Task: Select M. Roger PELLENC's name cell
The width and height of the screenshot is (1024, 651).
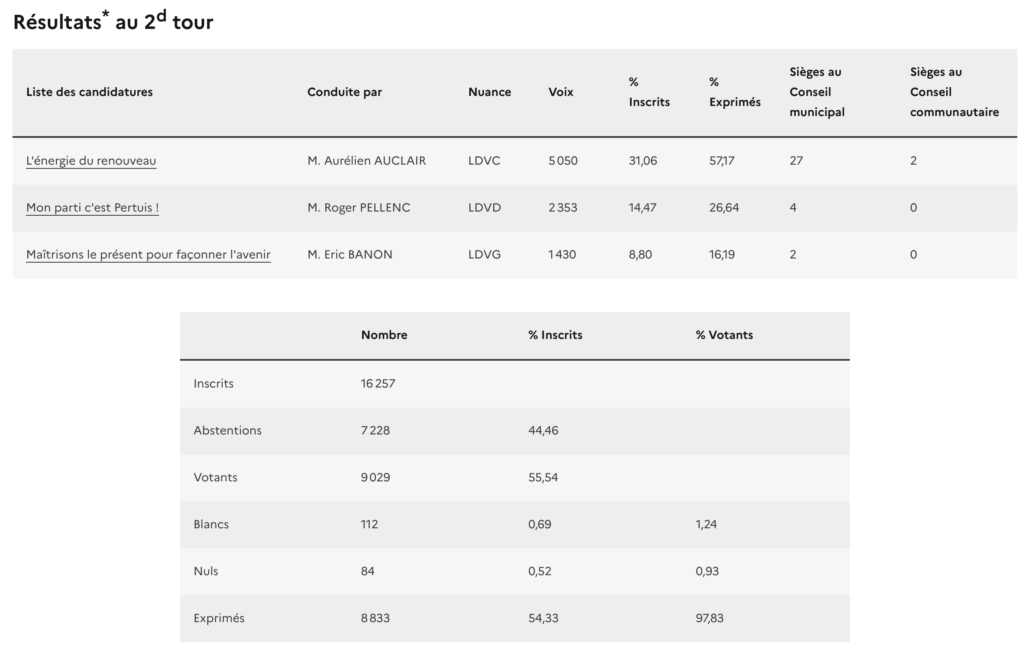Action: (x=359, y=208)
